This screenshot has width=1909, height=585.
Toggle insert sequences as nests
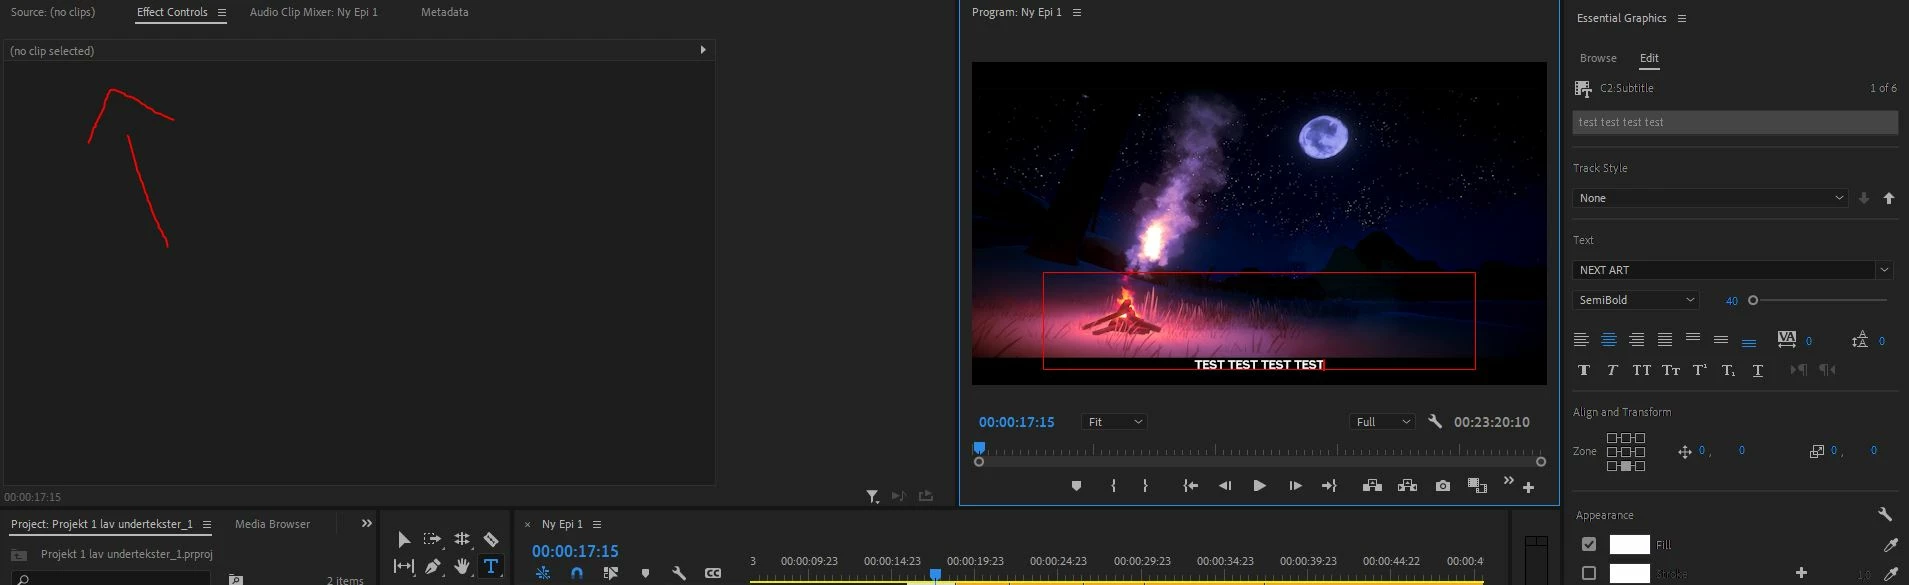tap(543, 573)
